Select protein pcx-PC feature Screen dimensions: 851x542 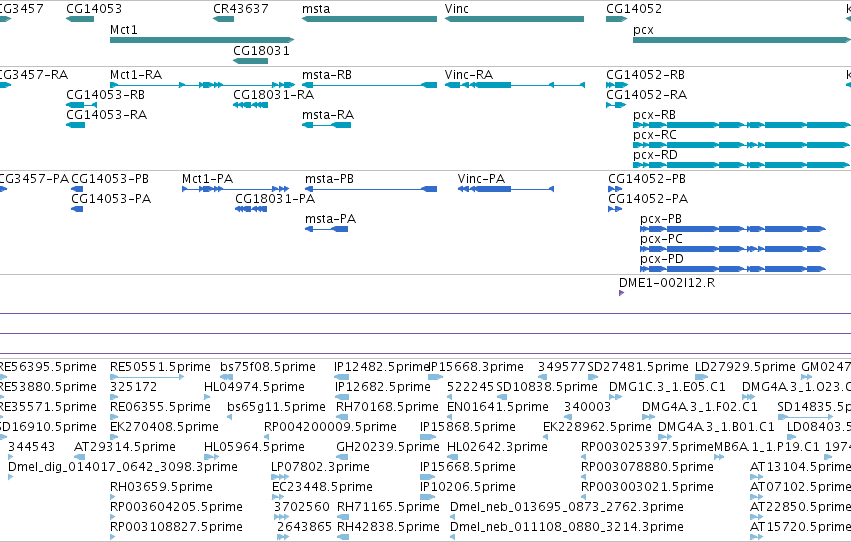(733, 249)
